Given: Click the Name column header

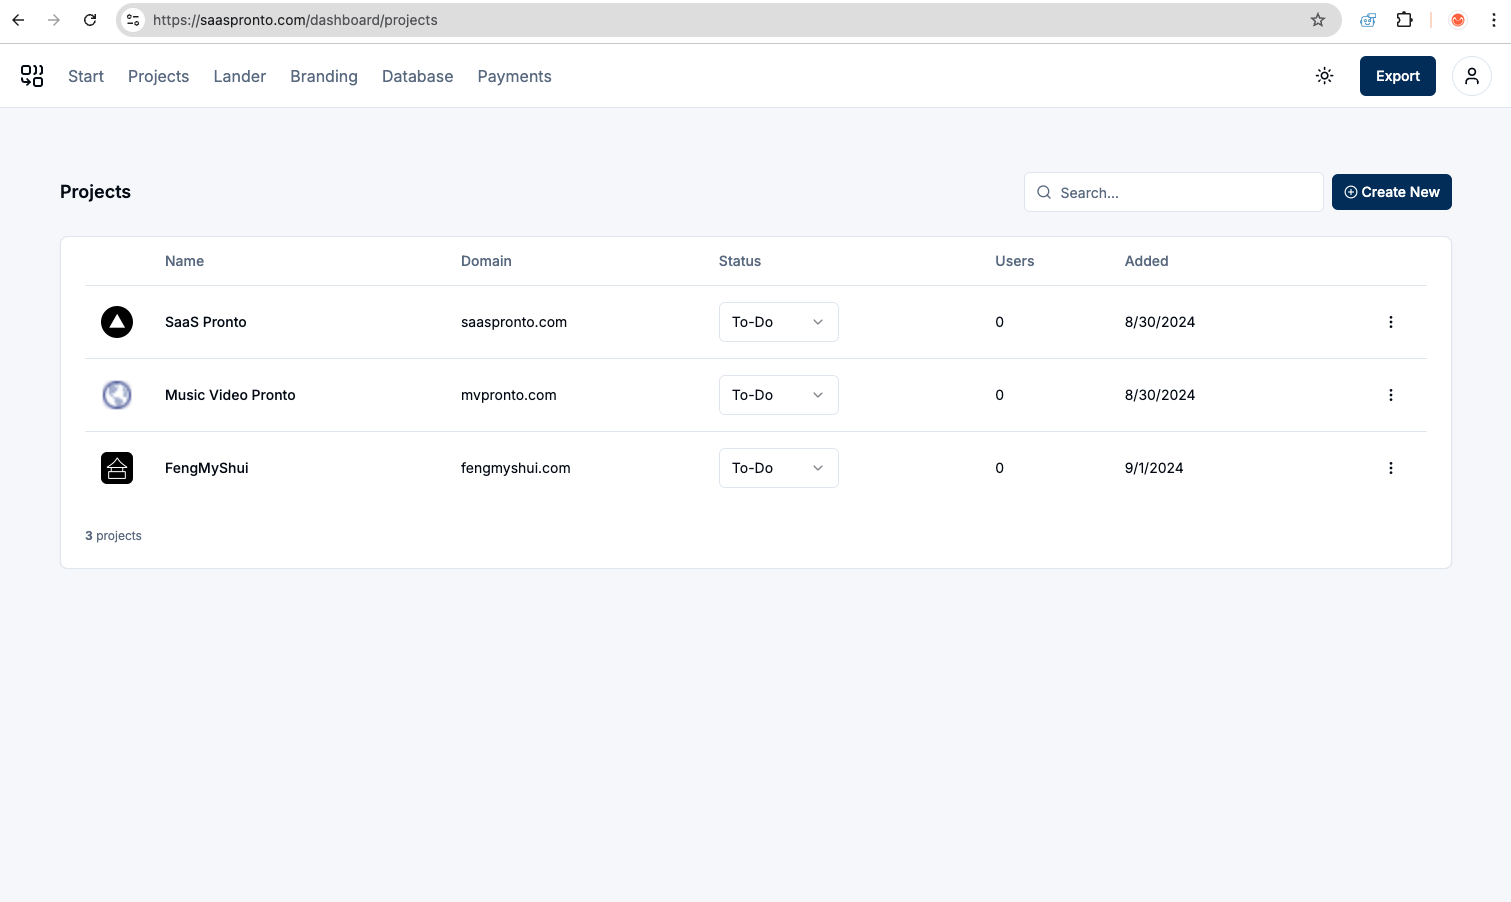Looking at the screenshot, I should [184, 261].
